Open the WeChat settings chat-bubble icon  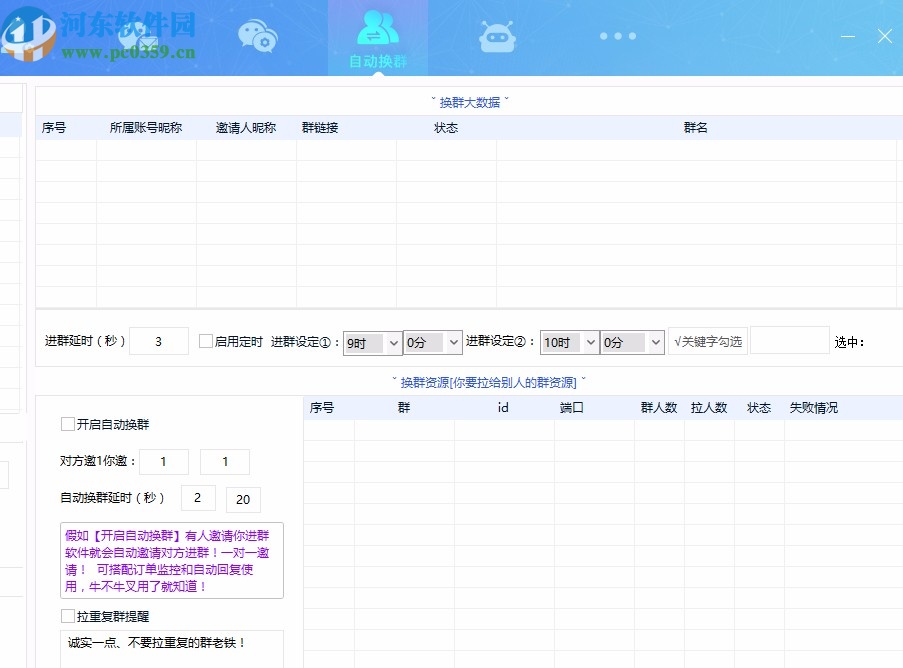pyautogui.click(x=257, y=36)
